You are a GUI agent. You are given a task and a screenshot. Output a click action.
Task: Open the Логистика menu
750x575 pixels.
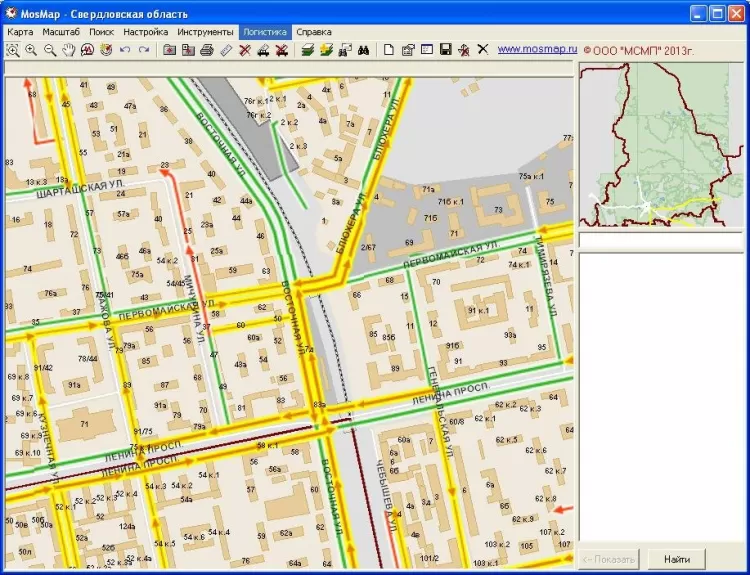click(265, 32)
